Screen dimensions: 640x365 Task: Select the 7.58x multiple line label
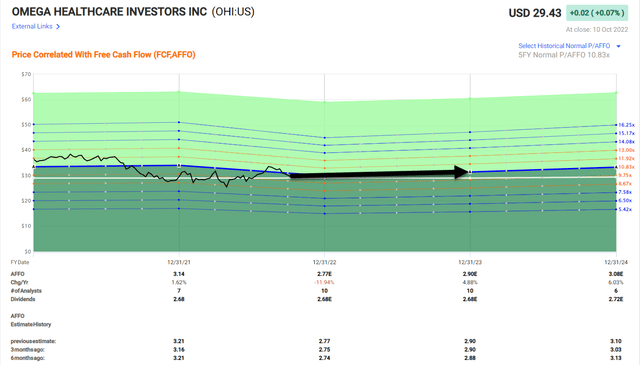625,192
